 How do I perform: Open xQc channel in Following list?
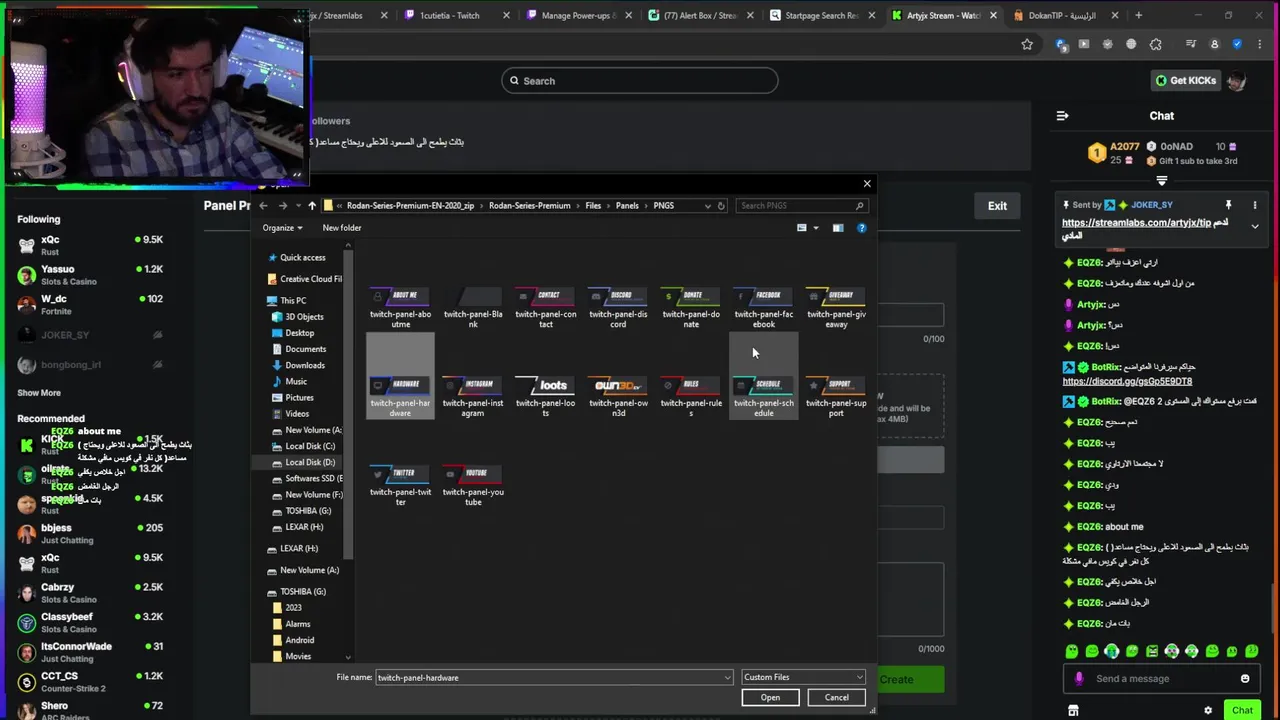(x=90, y=245)
